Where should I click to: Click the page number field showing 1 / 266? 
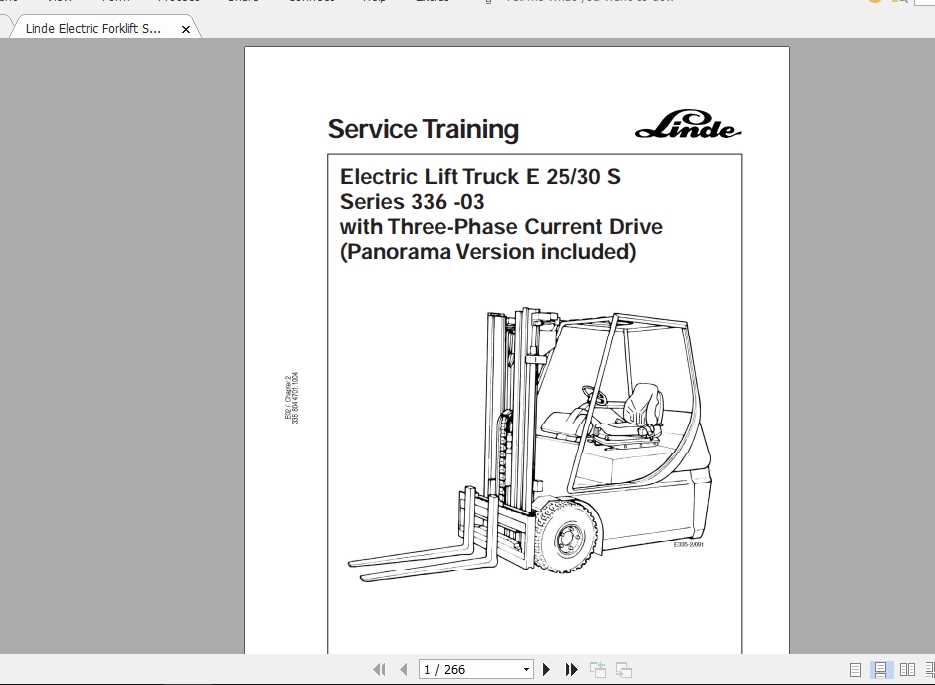click(470, 669)
